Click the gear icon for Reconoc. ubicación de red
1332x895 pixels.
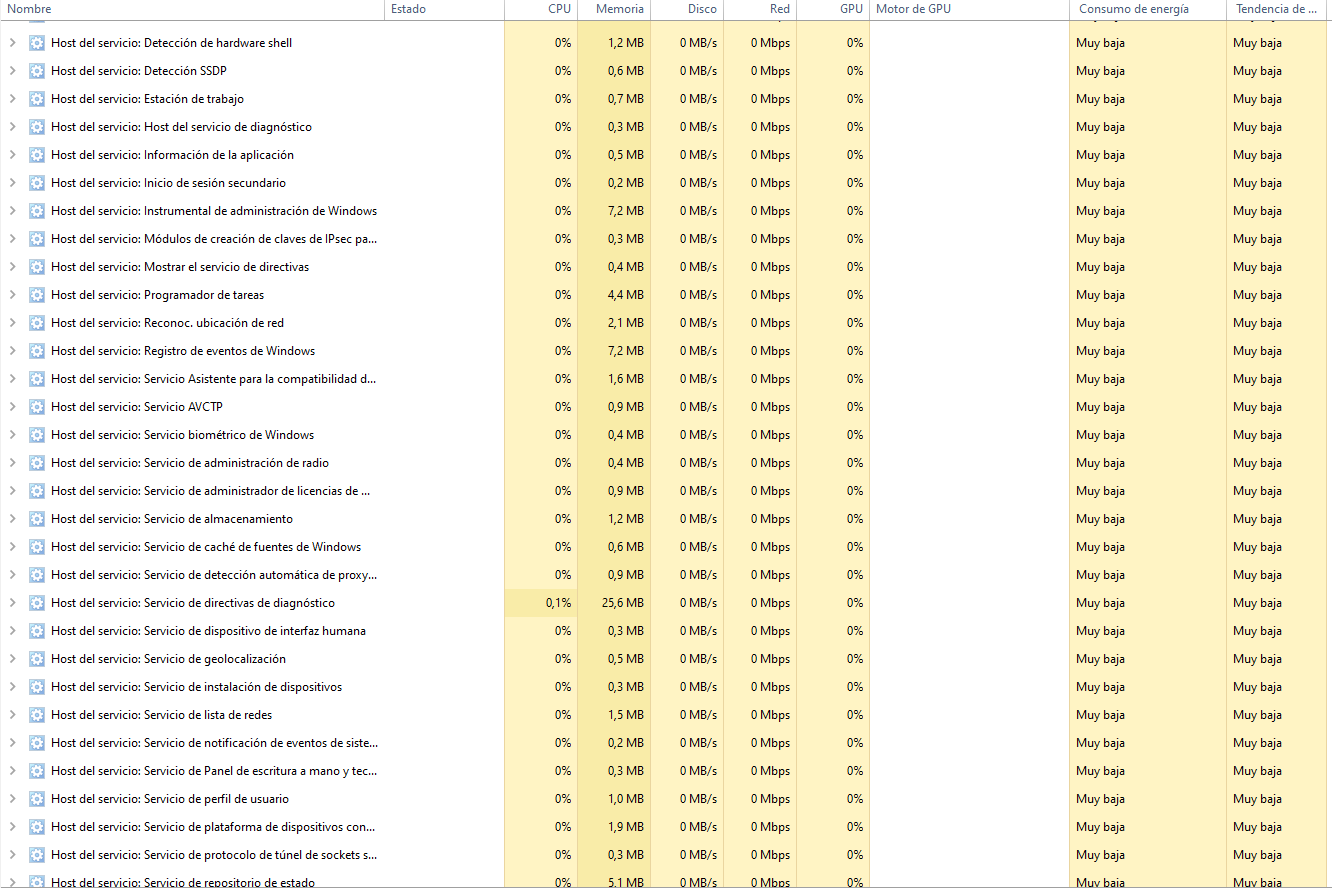[x=37, y=323]
